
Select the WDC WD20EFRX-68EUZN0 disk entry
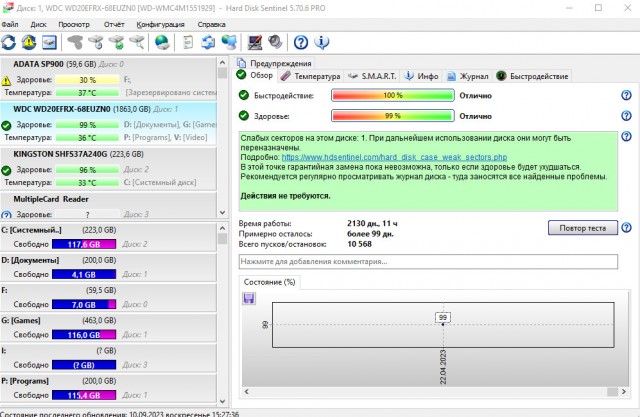pyautogui.click(x=108, y=123)
